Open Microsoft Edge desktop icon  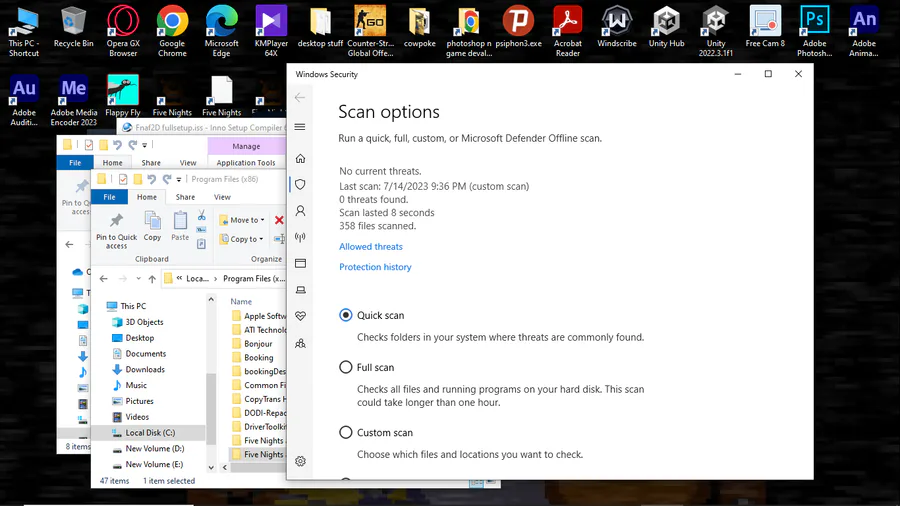coord(222,30)
